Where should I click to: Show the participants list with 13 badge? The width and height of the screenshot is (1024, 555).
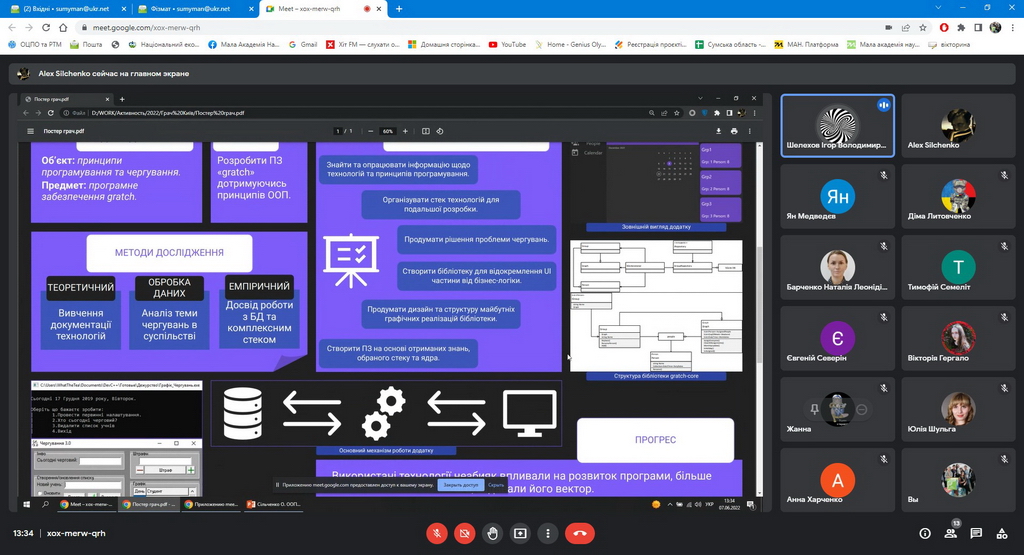[951, 534]
